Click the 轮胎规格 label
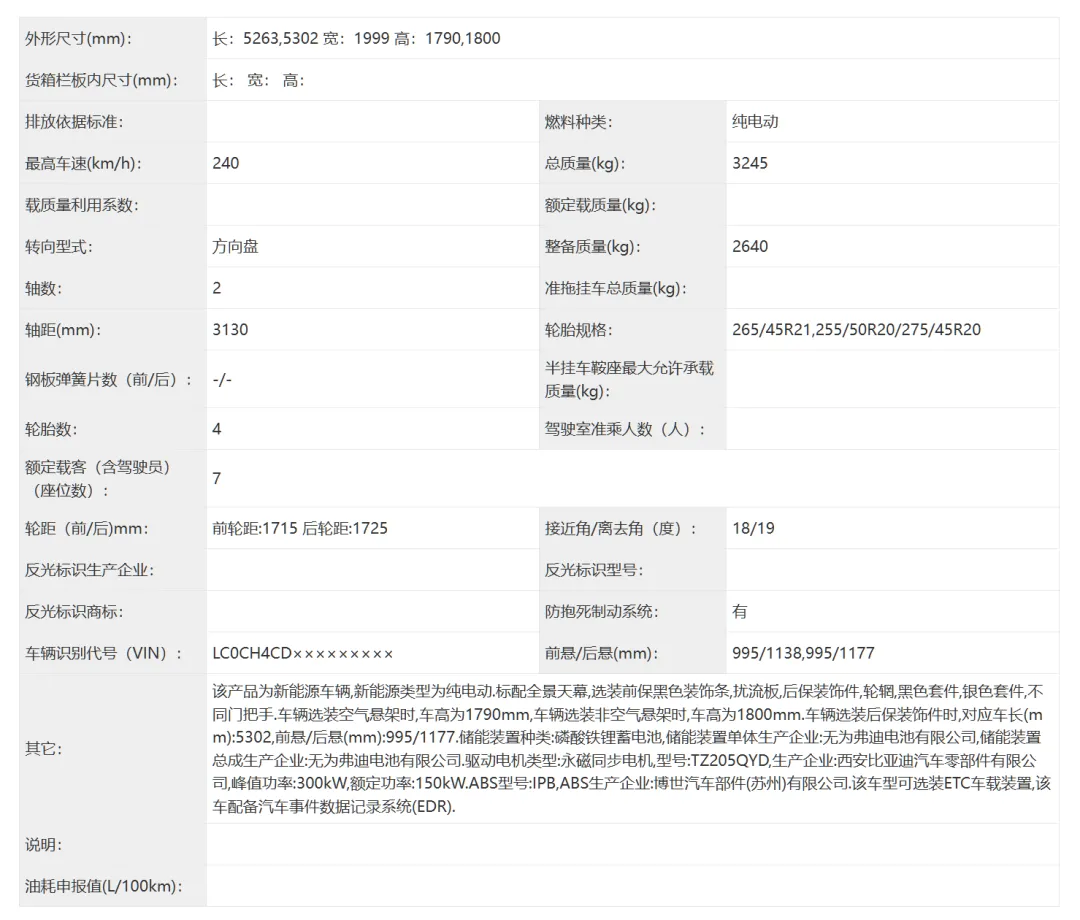Viewport: 1080px width, 920px height. [578, 330]
